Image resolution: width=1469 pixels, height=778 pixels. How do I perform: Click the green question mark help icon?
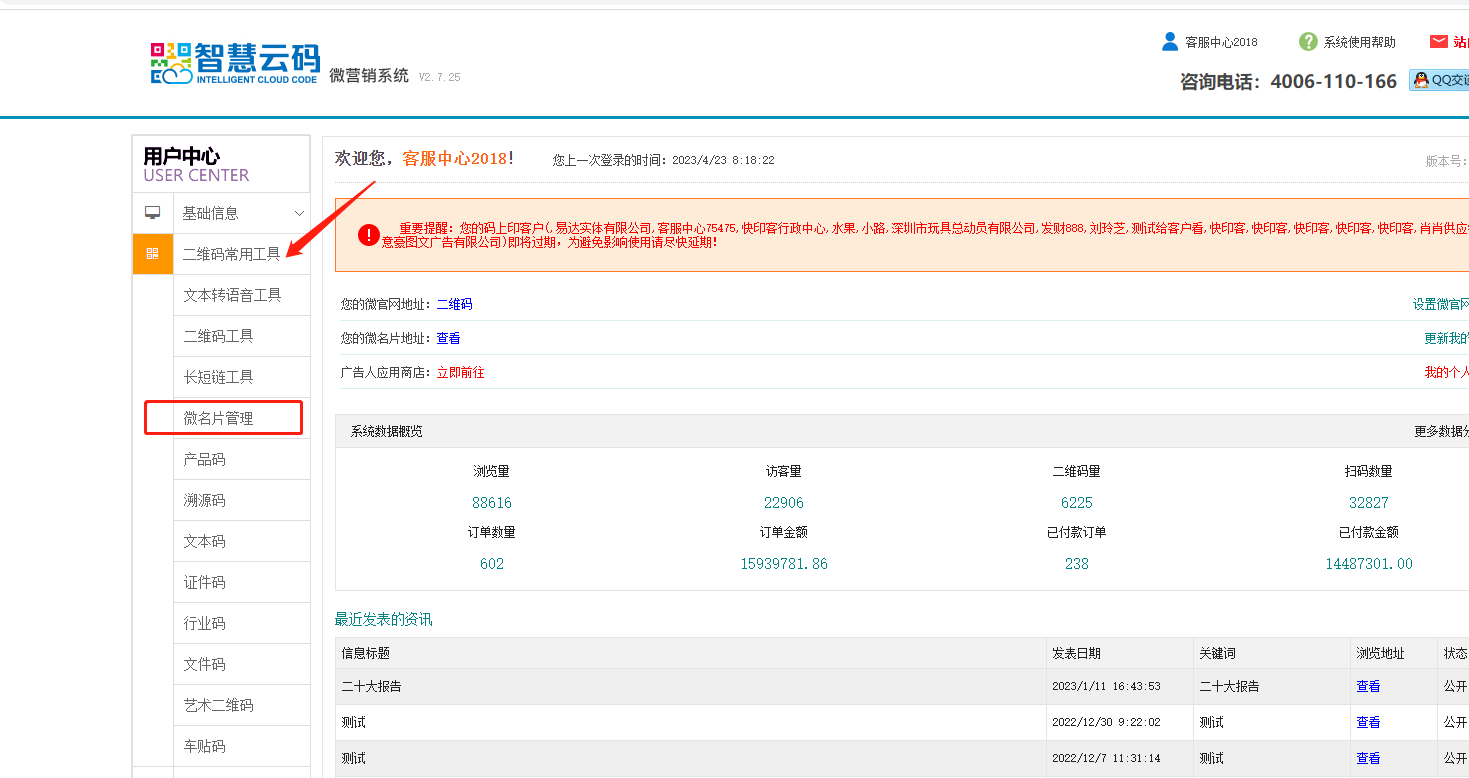1307,42
